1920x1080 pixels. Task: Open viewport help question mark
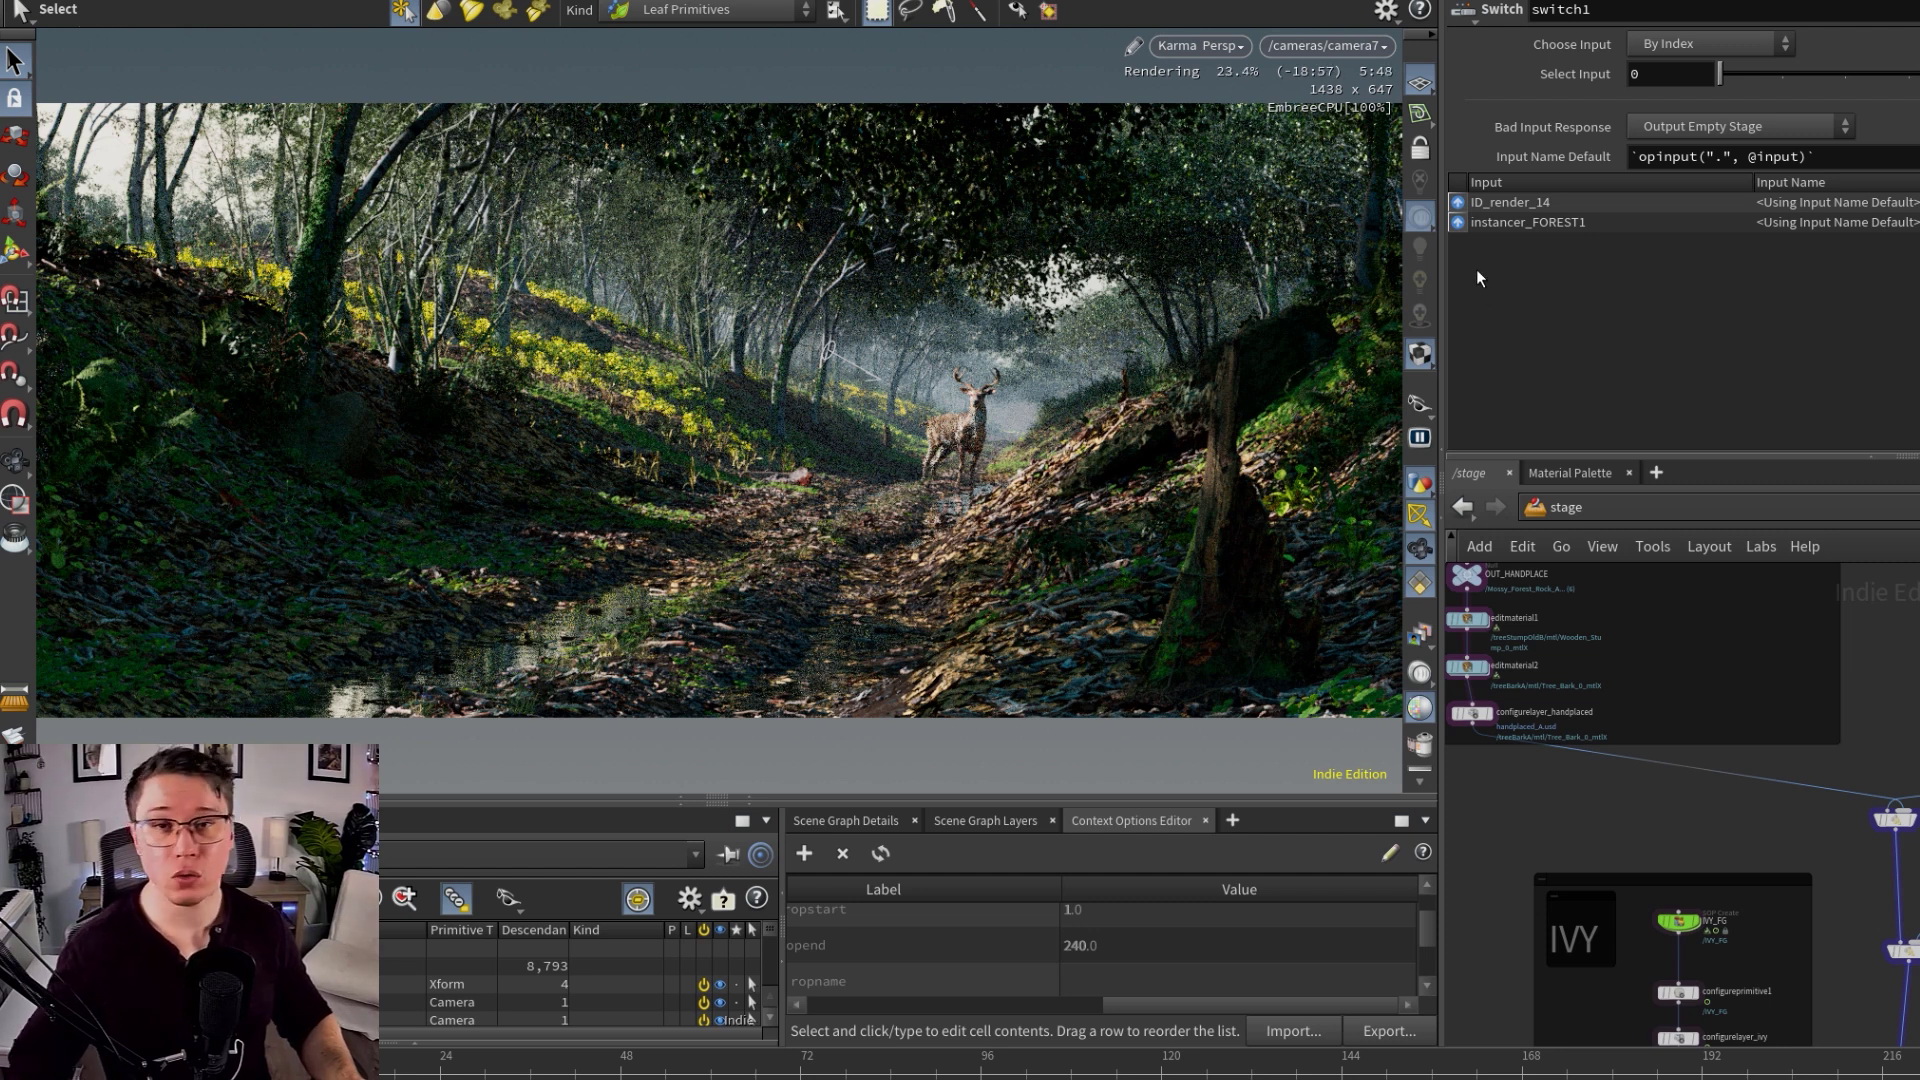pos(1419,10)
